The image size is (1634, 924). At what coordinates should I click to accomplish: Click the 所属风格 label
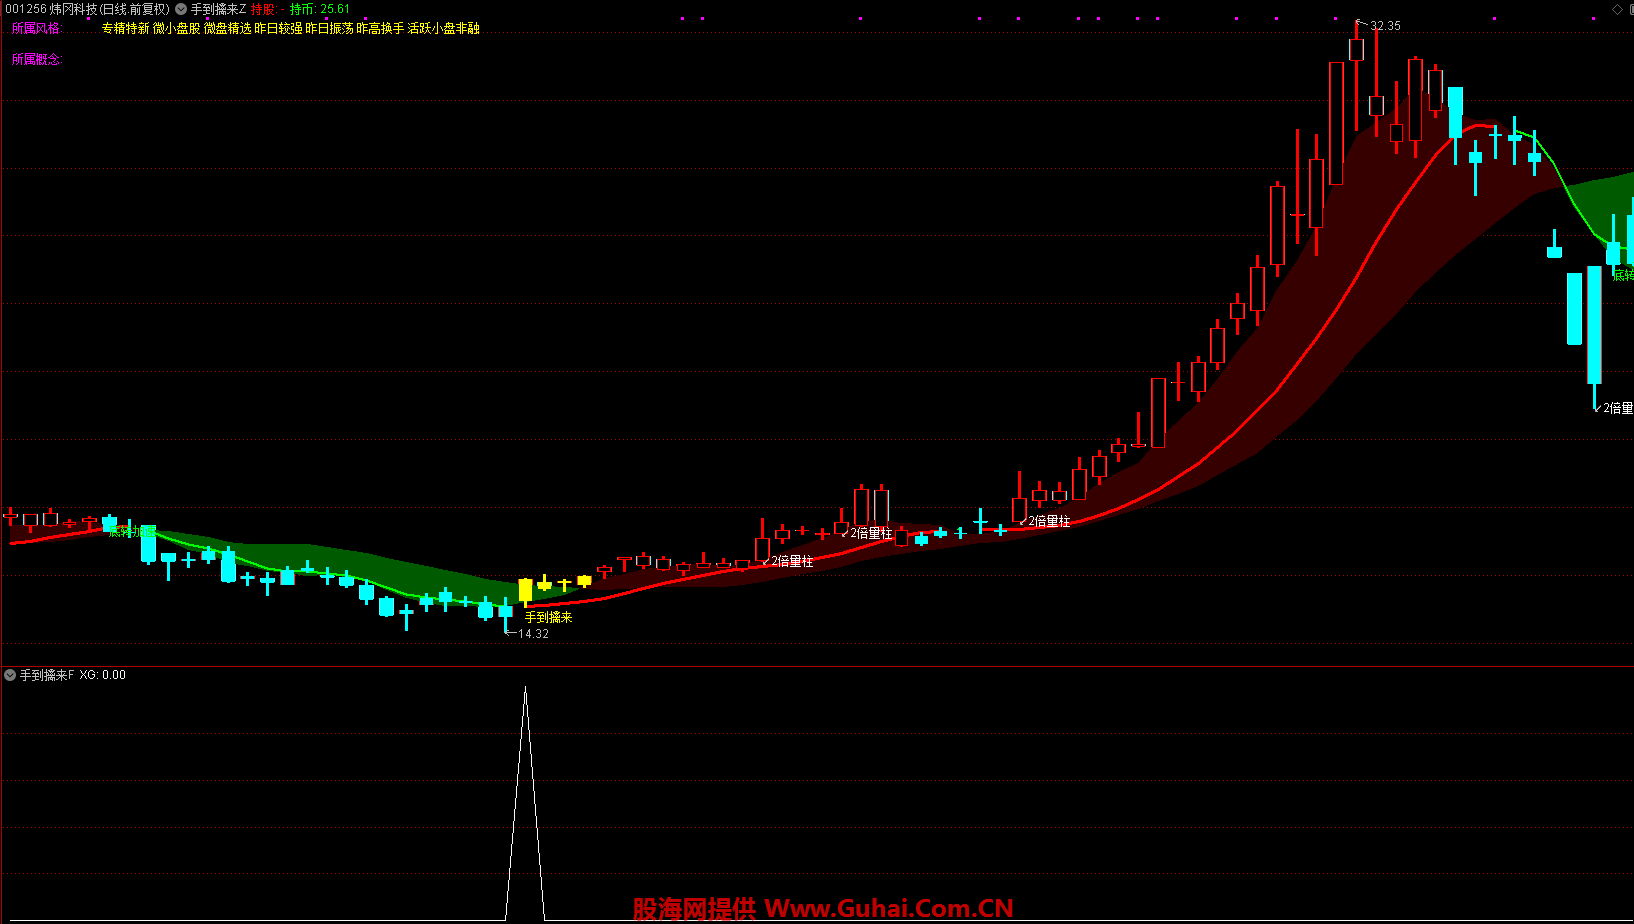pos(37,28)
